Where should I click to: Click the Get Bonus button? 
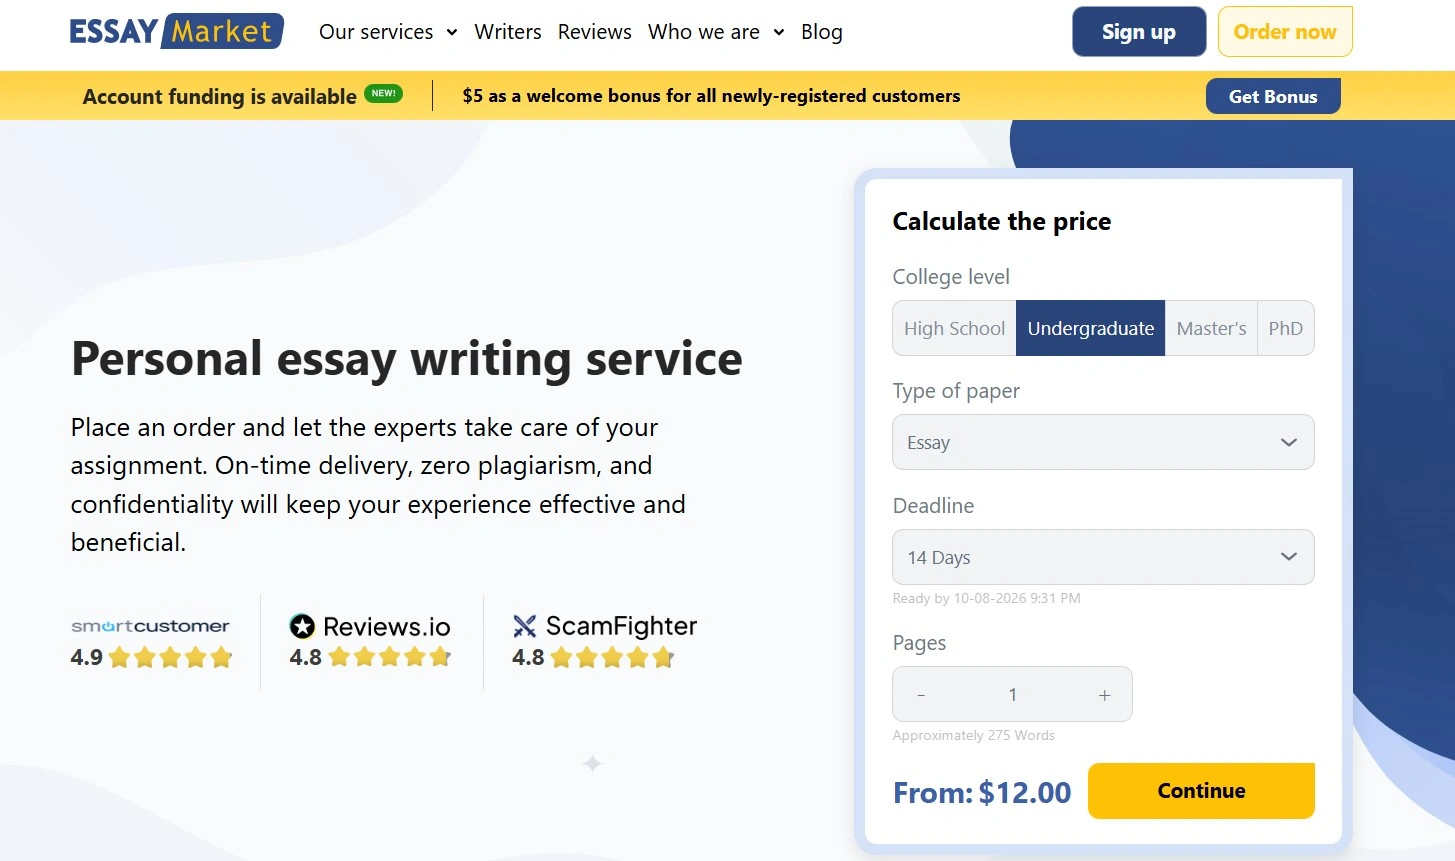tap(1273, 96)
